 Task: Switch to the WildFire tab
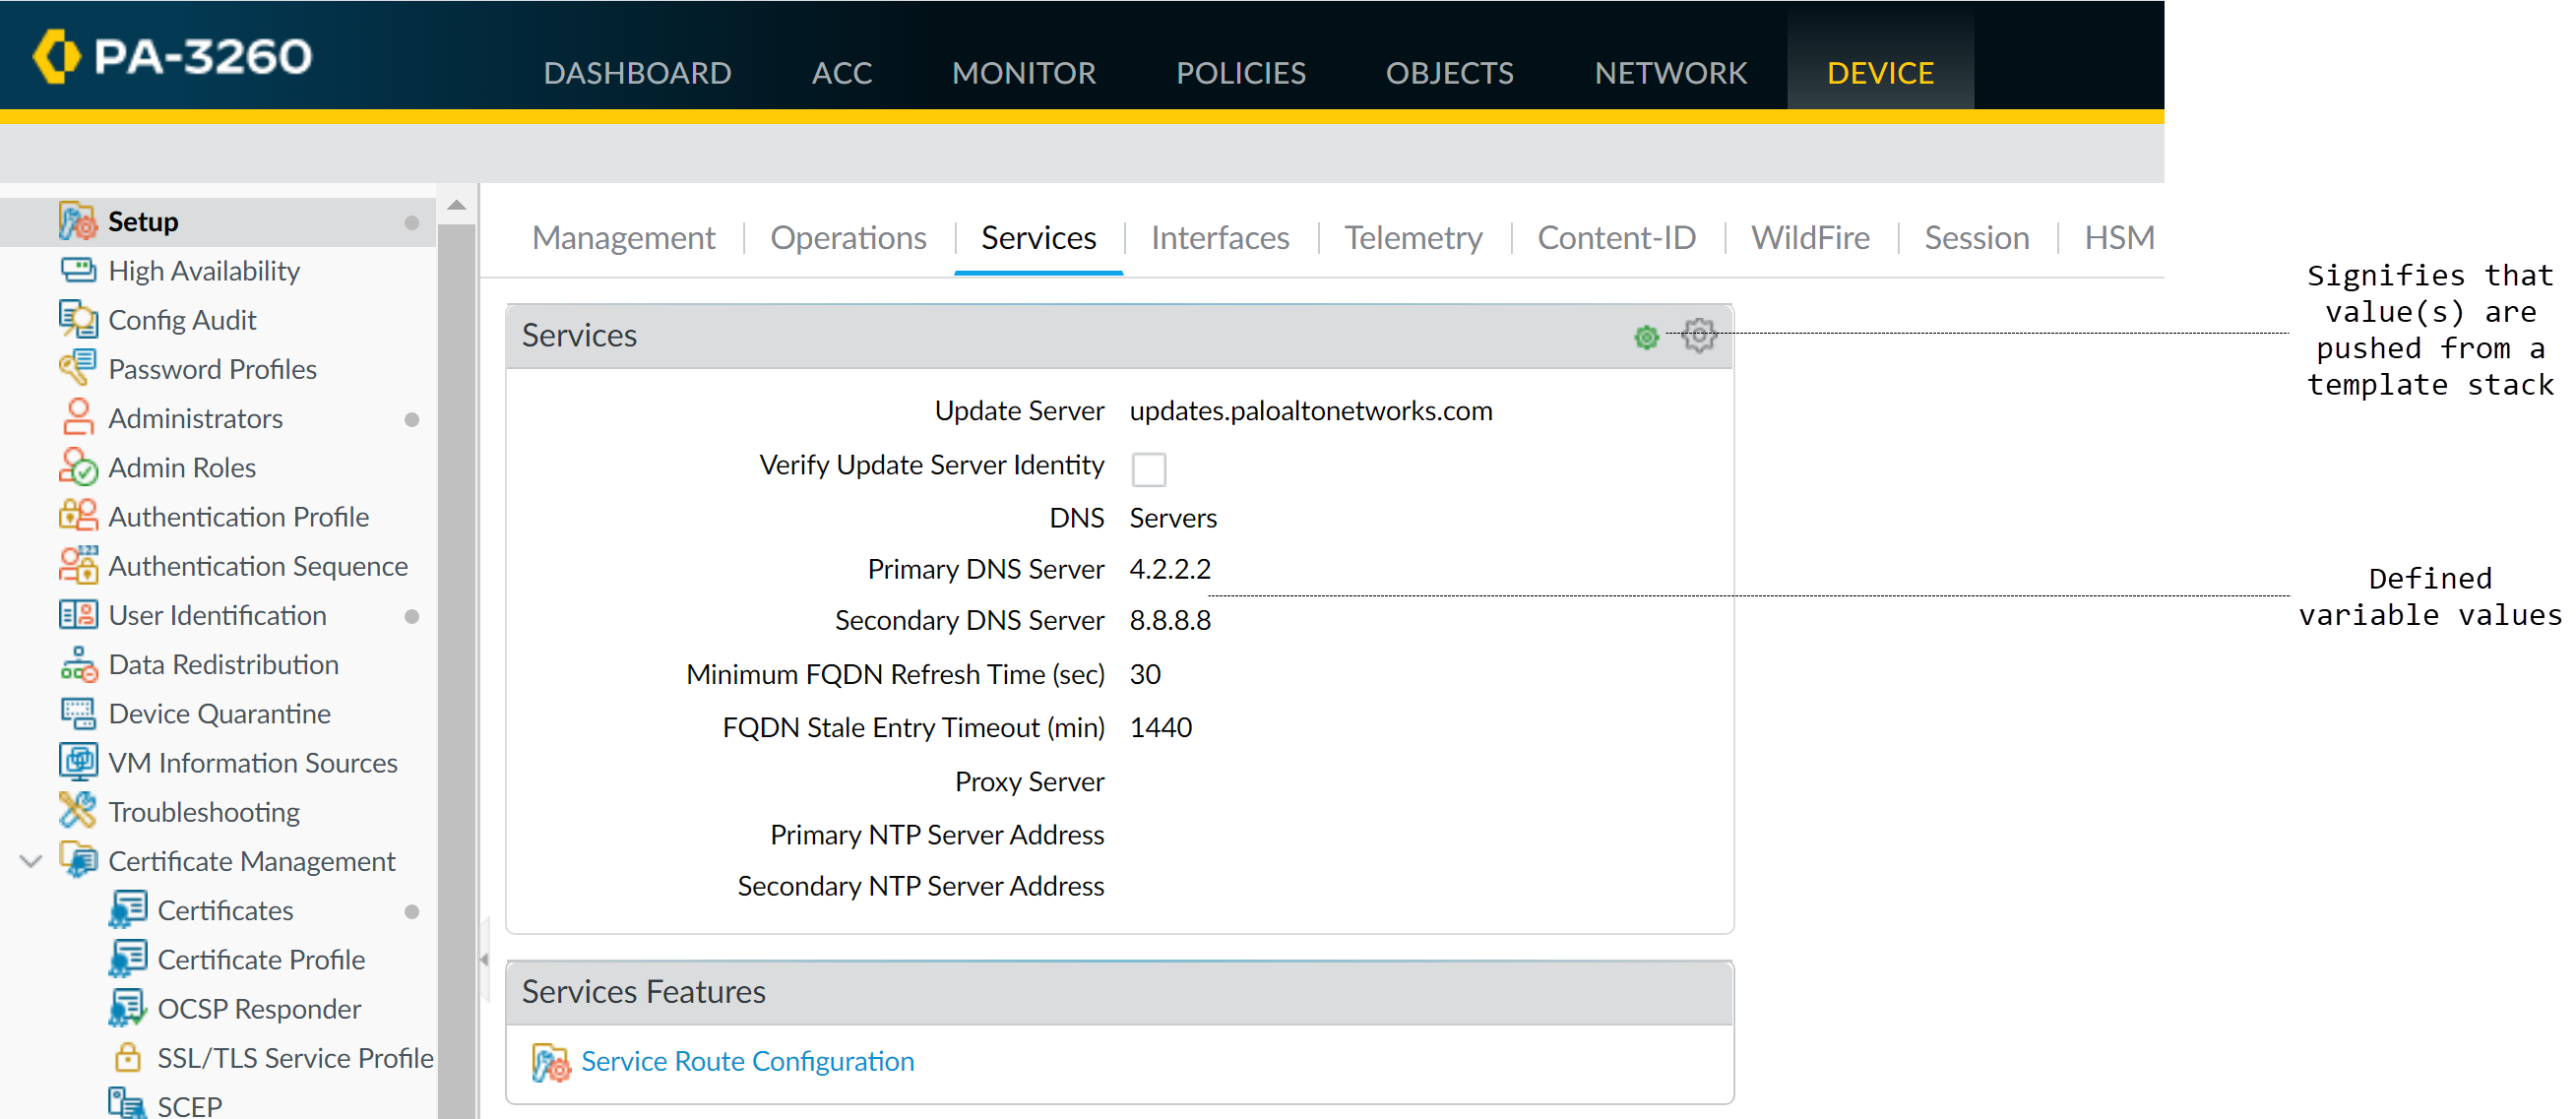pos(1809,238)
